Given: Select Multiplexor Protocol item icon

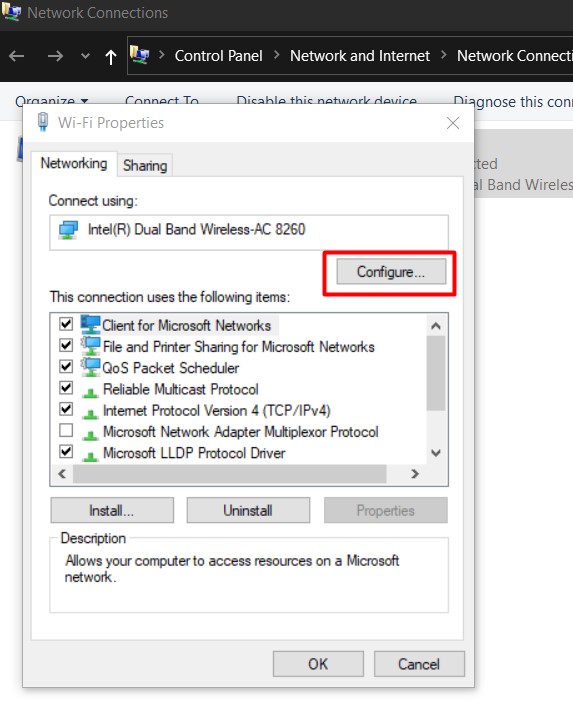Looking at the screenshot, I should click(x=90, y=435).
